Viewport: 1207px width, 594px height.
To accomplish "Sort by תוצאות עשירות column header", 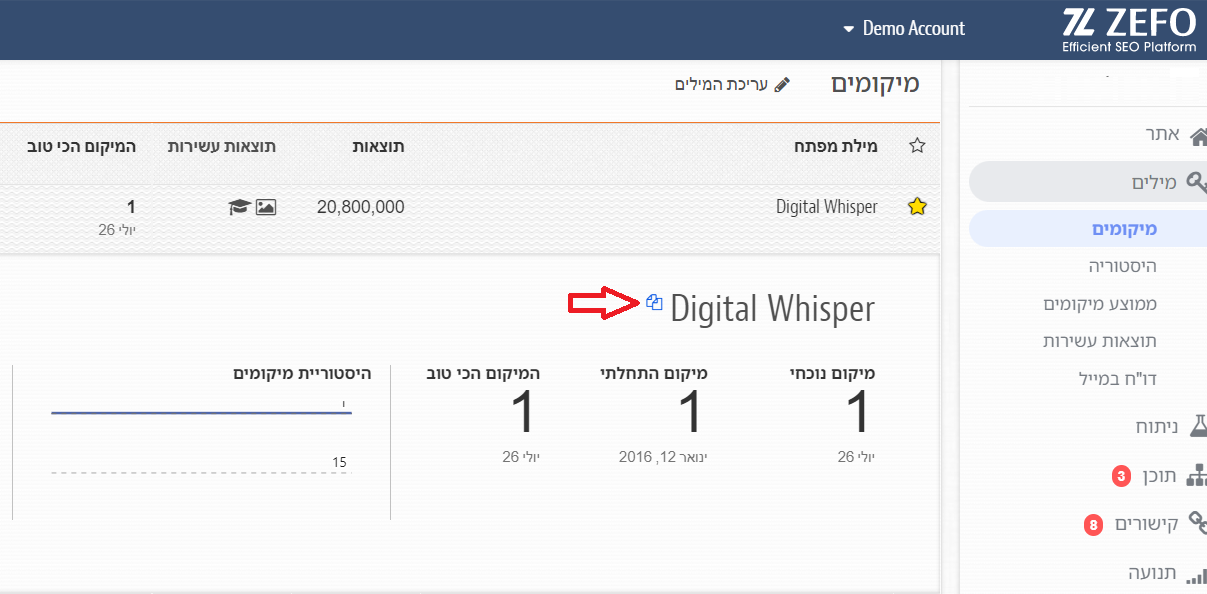I will (221, 146).
